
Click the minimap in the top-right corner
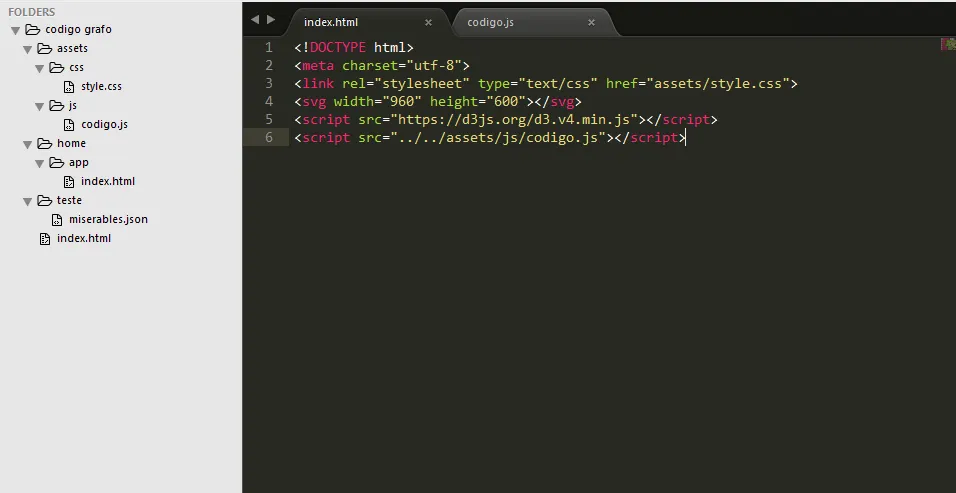click(x=948, y=44)
